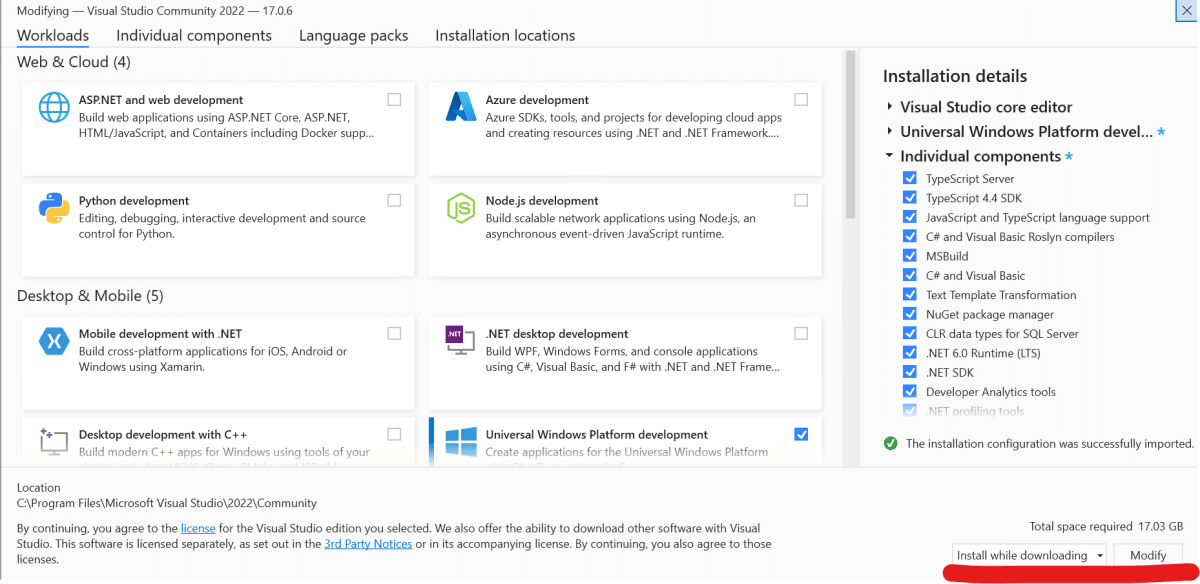Click the installation location path text
1200x584 pixels.
[x=167, y=504]
